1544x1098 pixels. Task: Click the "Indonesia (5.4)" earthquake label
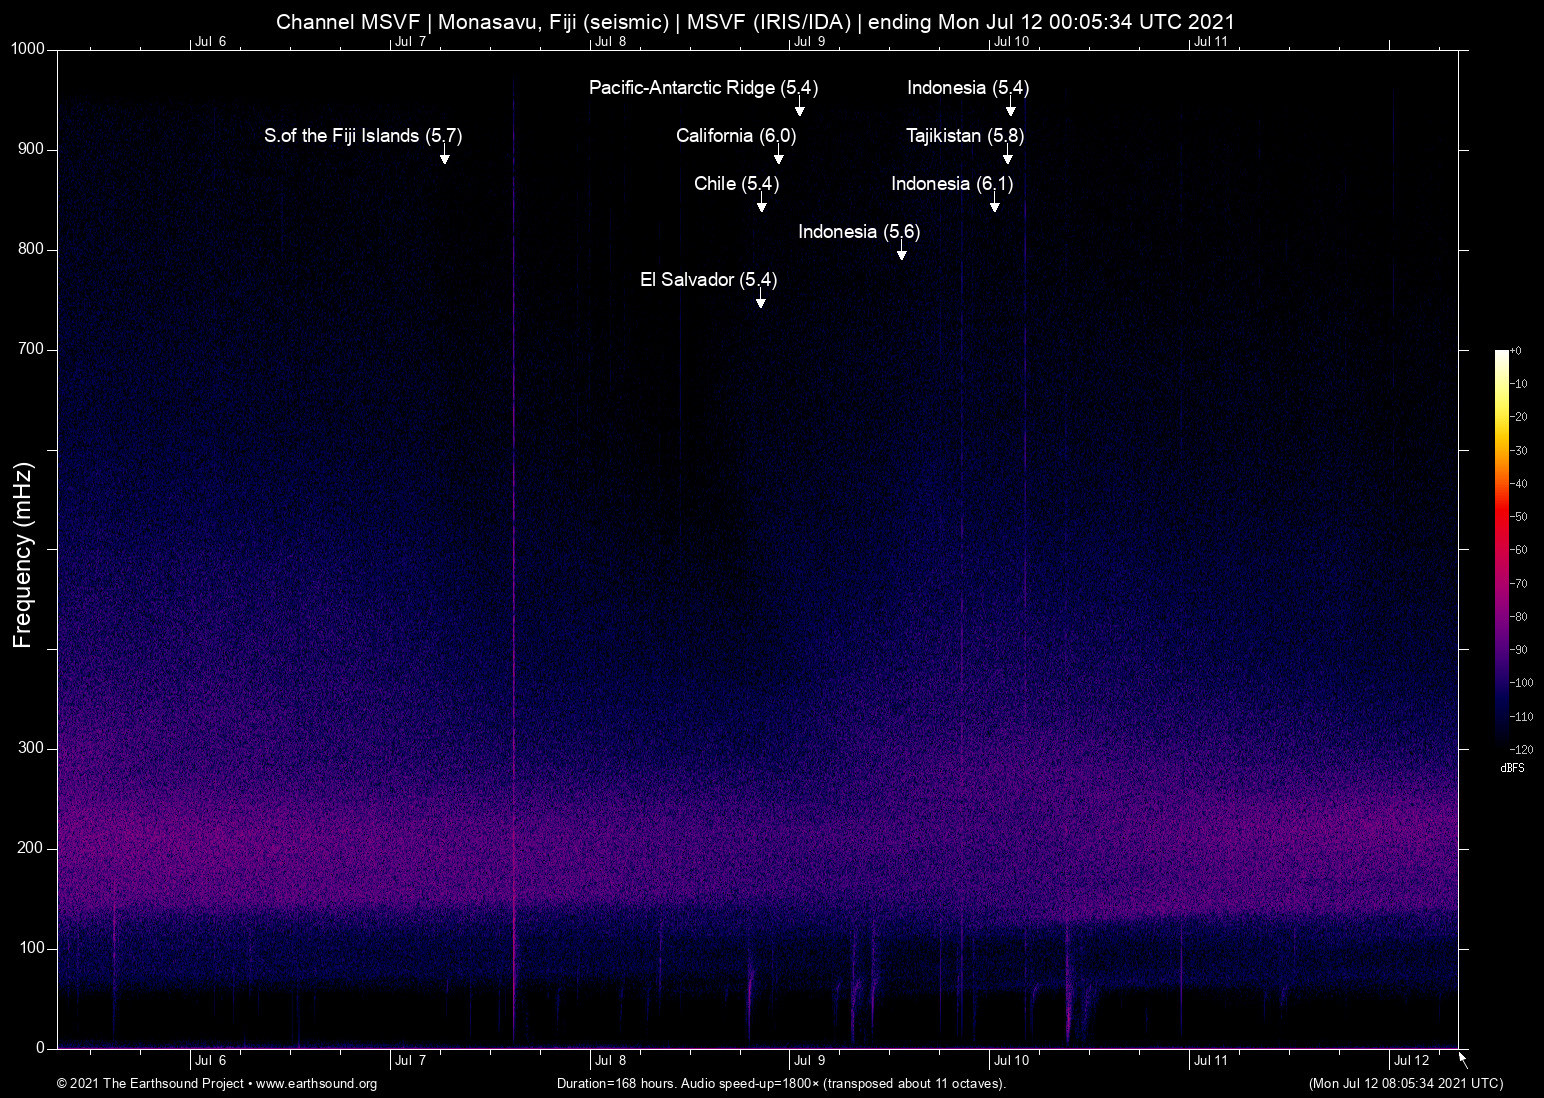tap(968, 88)
